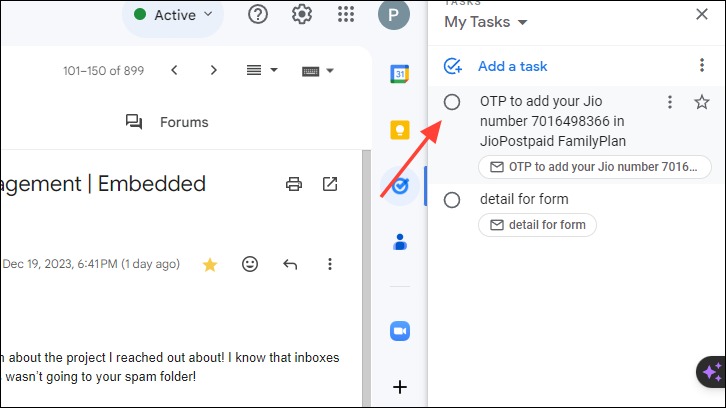The width and height of the screenshot is (726, 408).
Task: Open Zoom add-on in side panel
Action: click(x=400, y=331)
